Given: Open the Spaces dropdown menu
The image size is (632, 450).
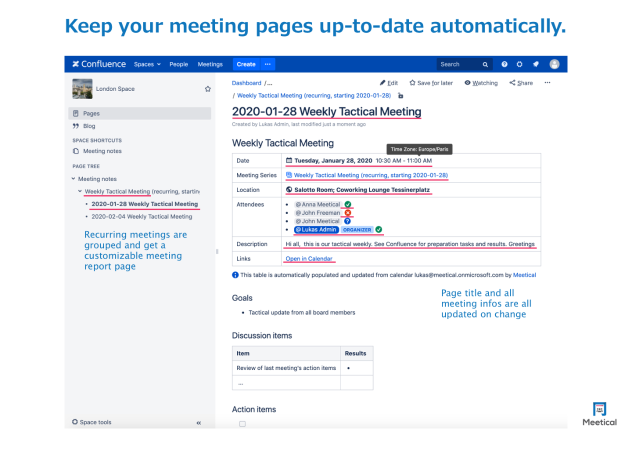Looking at the screenshot, I should pos(147,65).
